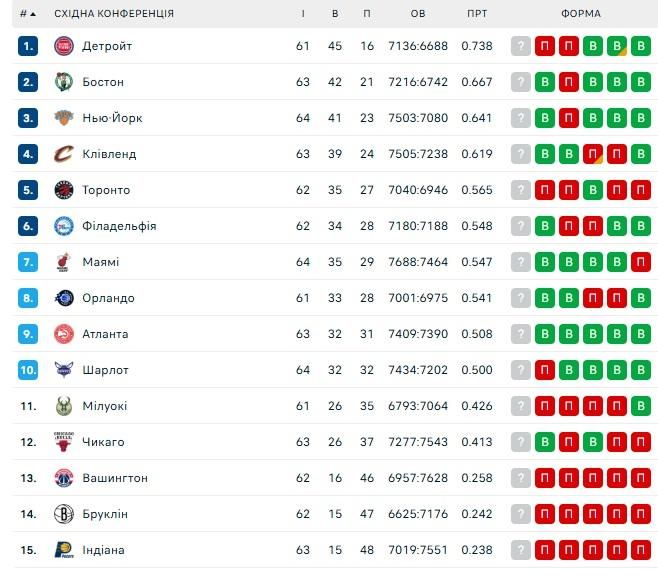The image size is (658, 576).
Task: Sort table by the # rank column
Action: pos(28,14)
